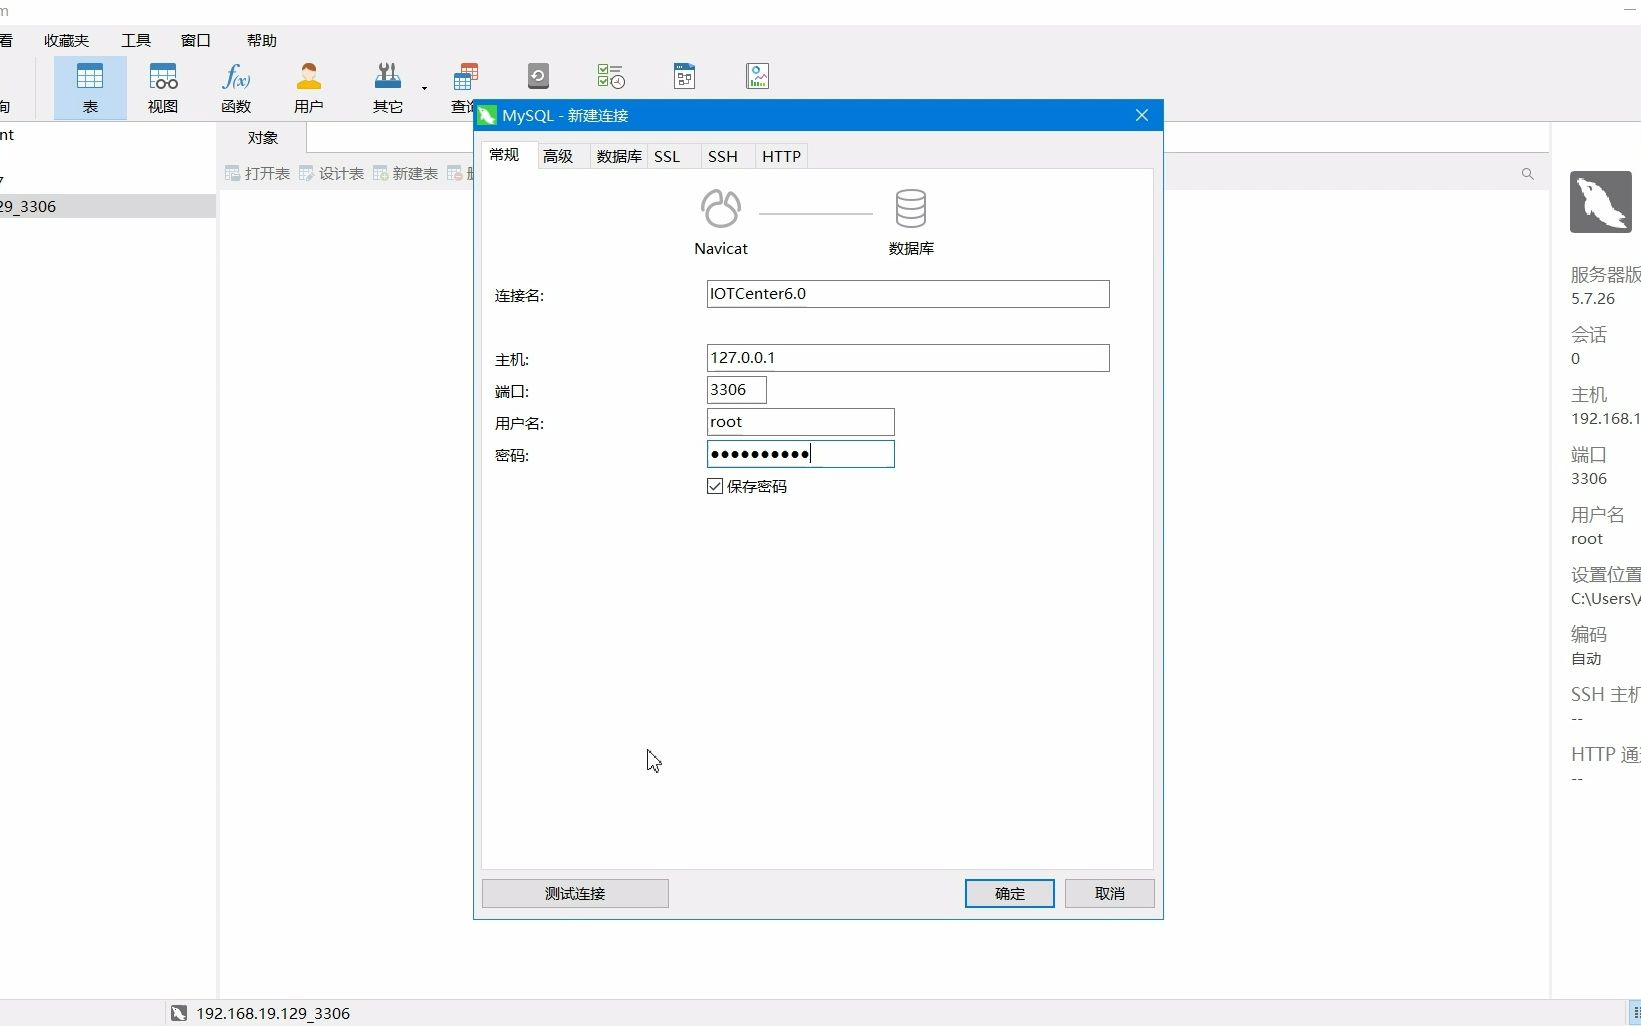
Task: Click the MySQL - 新建连接 dialog title icon
Action: pyautogui.click(x=487, y=115)
